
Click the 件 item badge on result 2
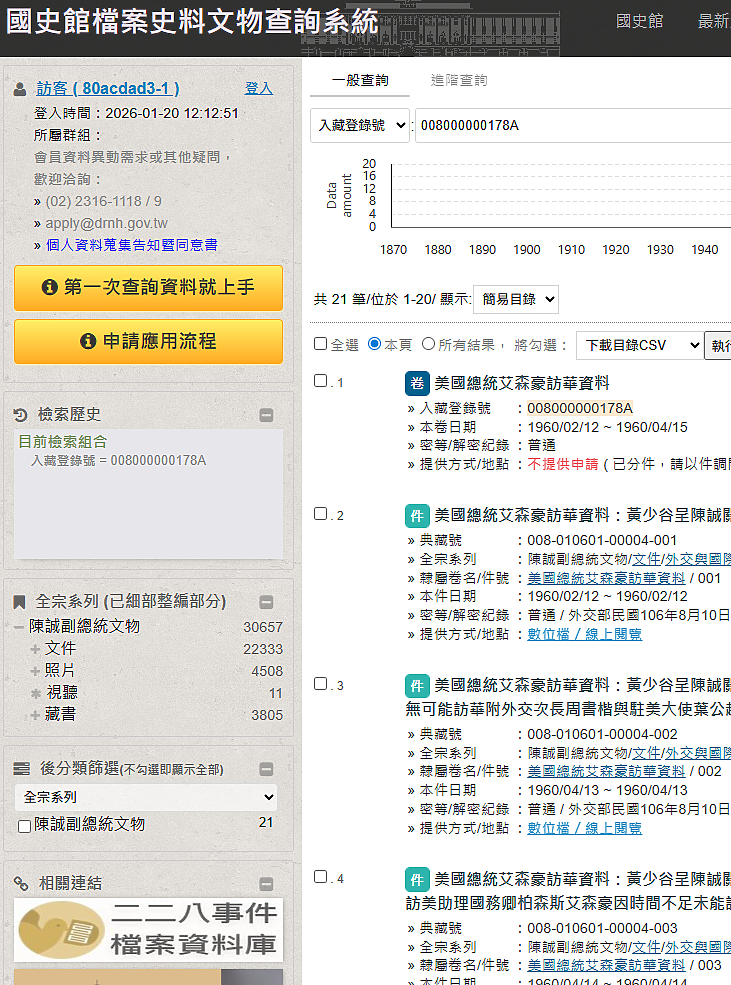pos(417,516)
